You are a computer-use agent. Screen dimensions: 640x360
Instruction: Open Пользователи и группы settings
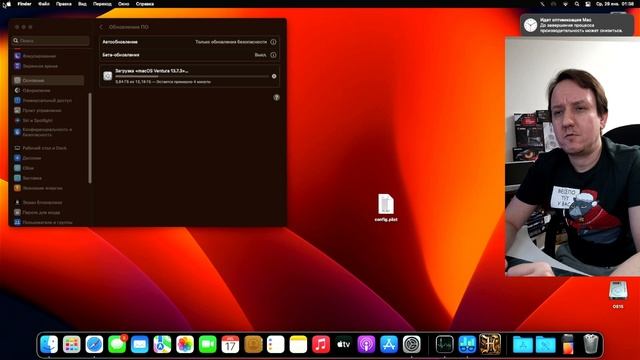[x=43, y=222]
